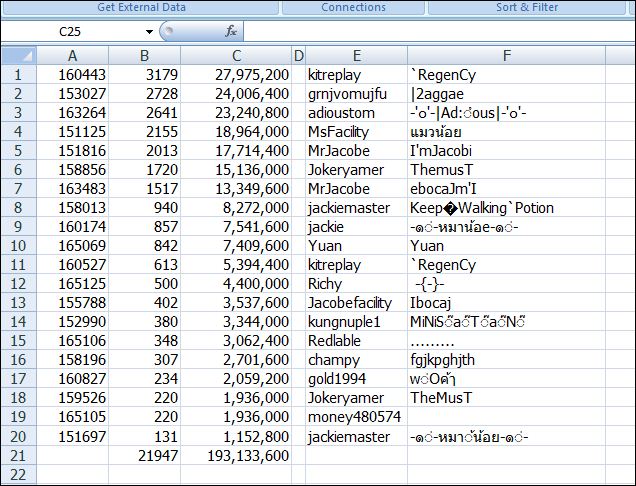Click cell with fgjkpghjth
The height and width of the screenshot is (486, 636).
pyautogui.click(x=507, y=360)
